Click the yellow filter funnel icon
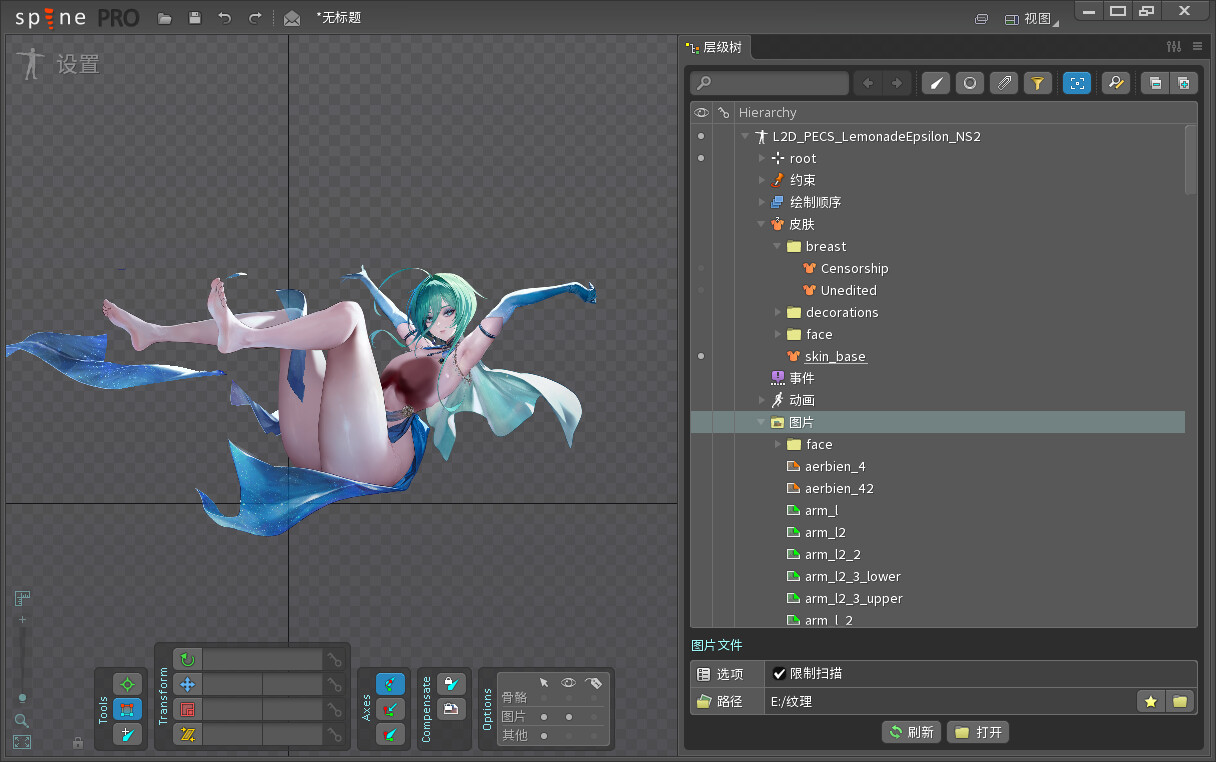 click(1038, 84)
